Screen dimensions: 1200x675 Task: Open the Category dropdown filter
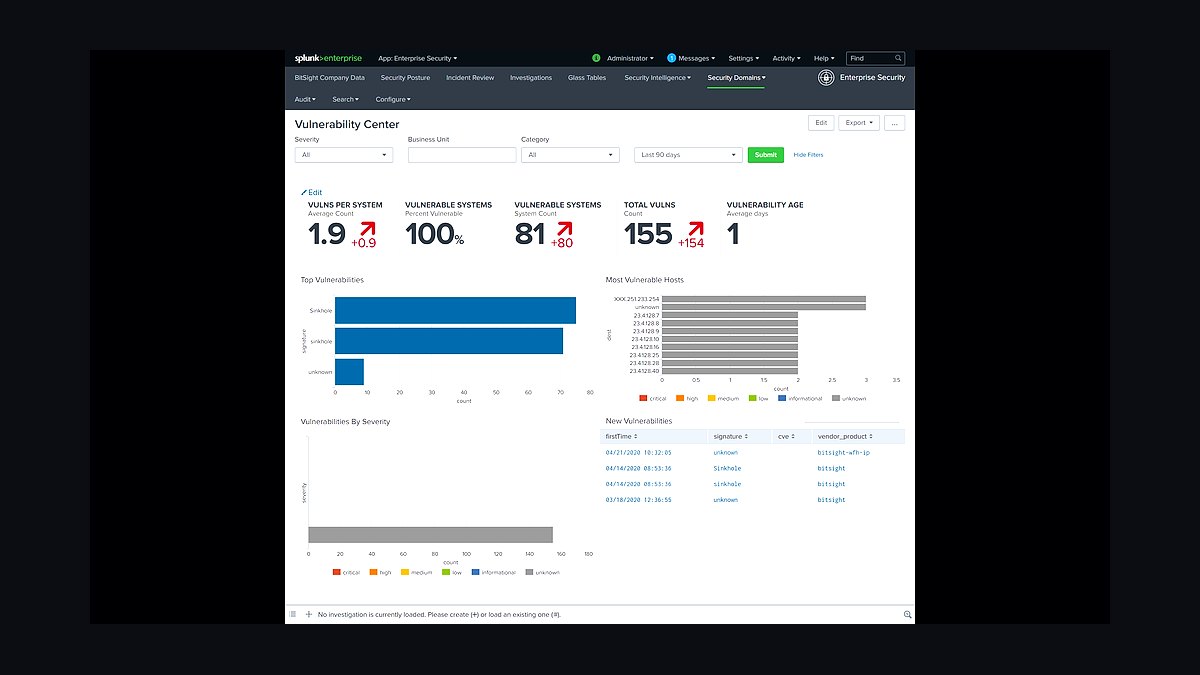pyautogui.click(x=570, y=155)
